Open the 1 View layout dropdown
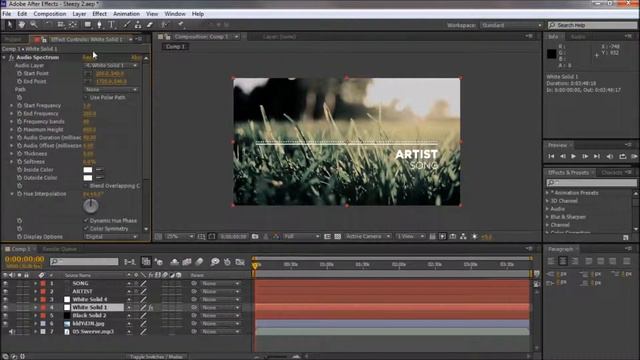 point(410,236)
